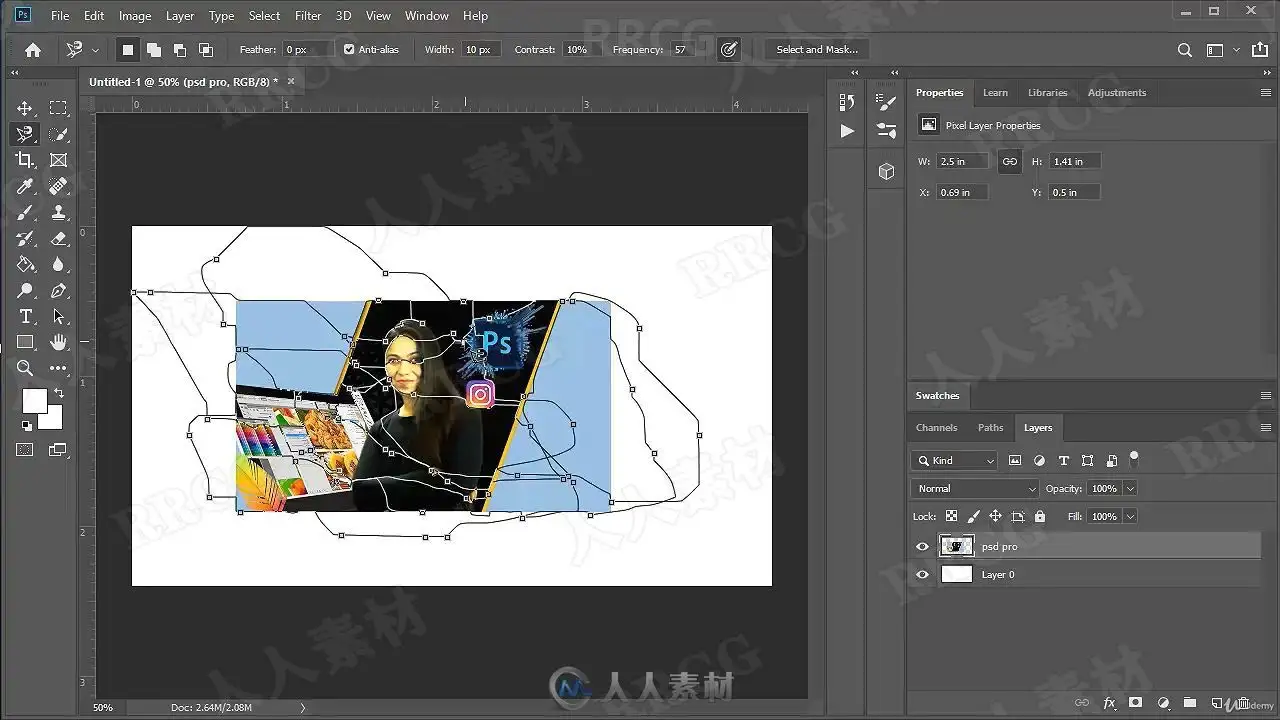Select the Paint Bucket tool

pos(25,264)
